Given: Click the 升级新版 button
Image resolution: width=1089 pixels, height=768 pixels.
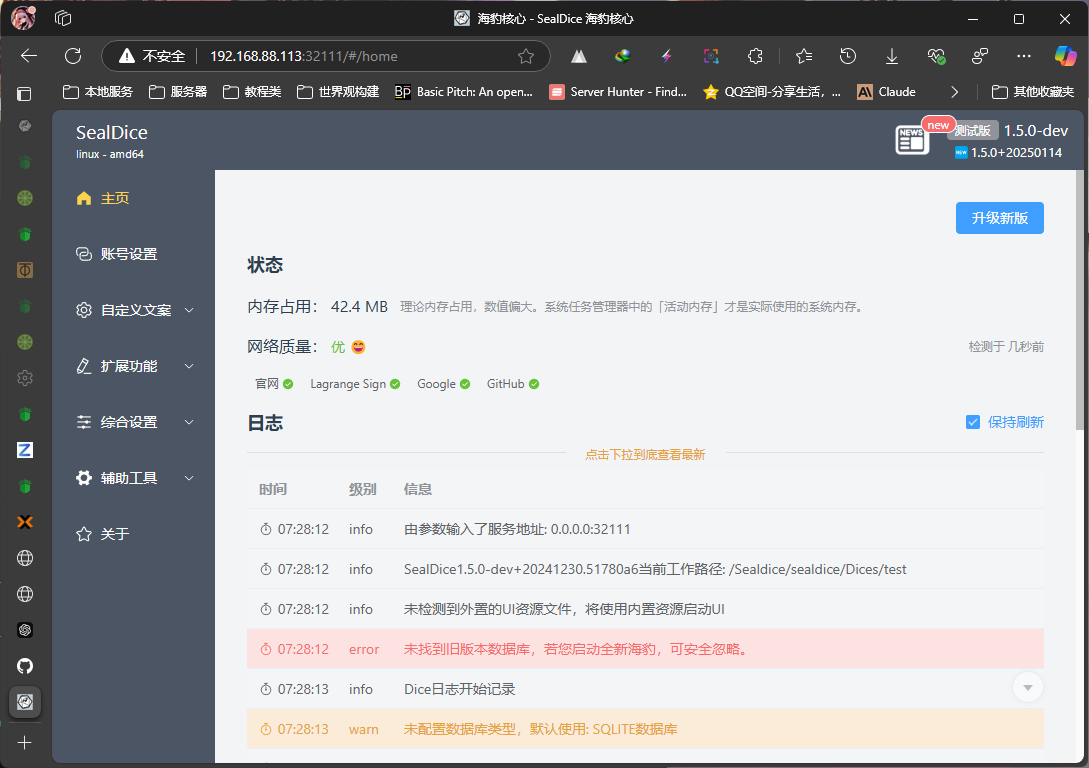Looking at the screenshot, I should pos(999,218).
